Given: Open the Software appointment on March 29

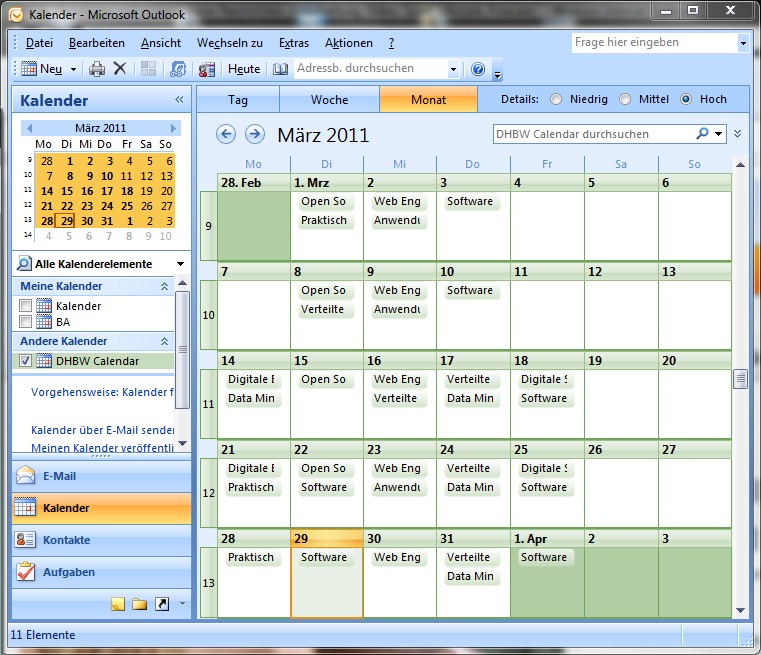Looking at the screenshot, I should pos(324,557).
